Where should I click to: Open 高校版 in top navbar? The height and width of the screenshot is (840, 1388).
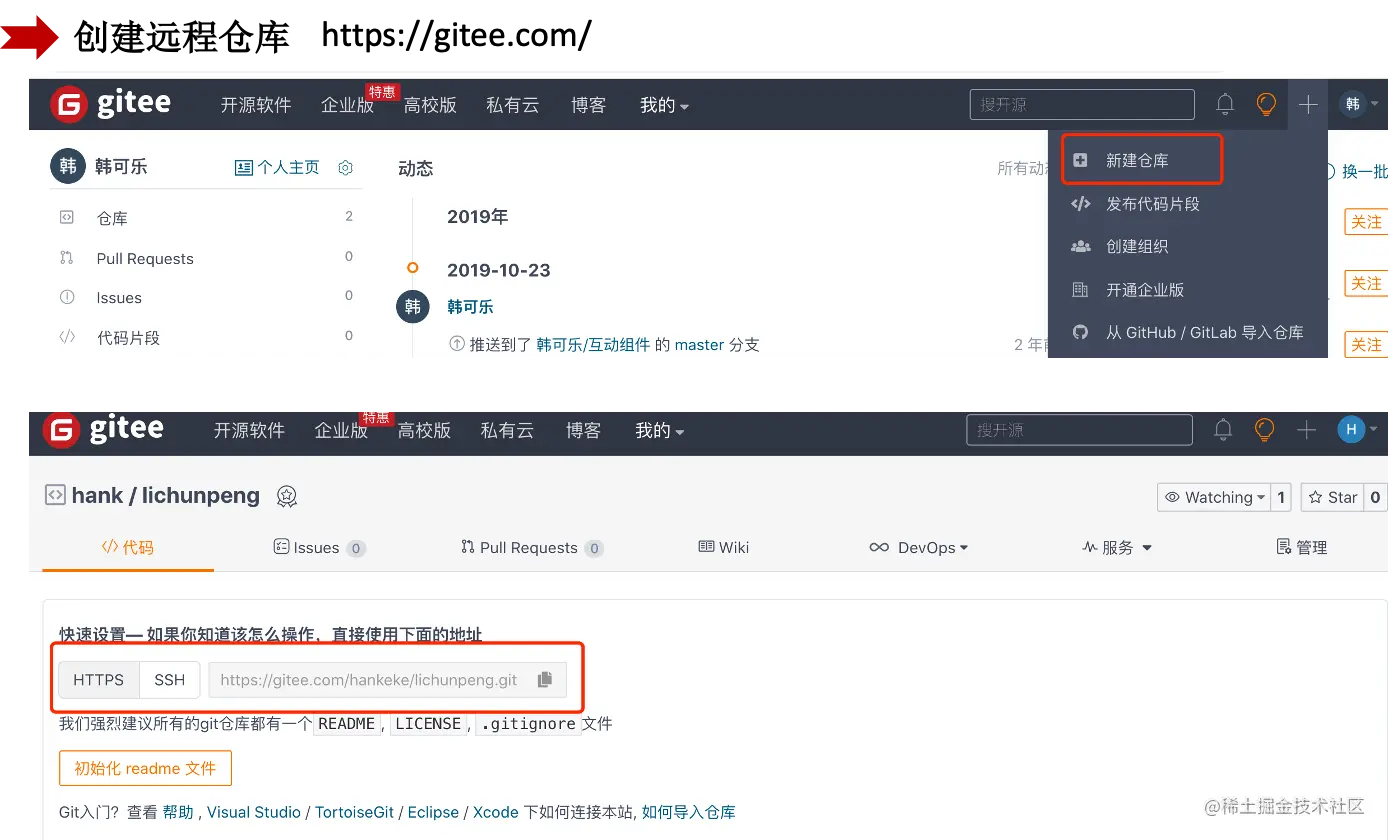[430, 105]
